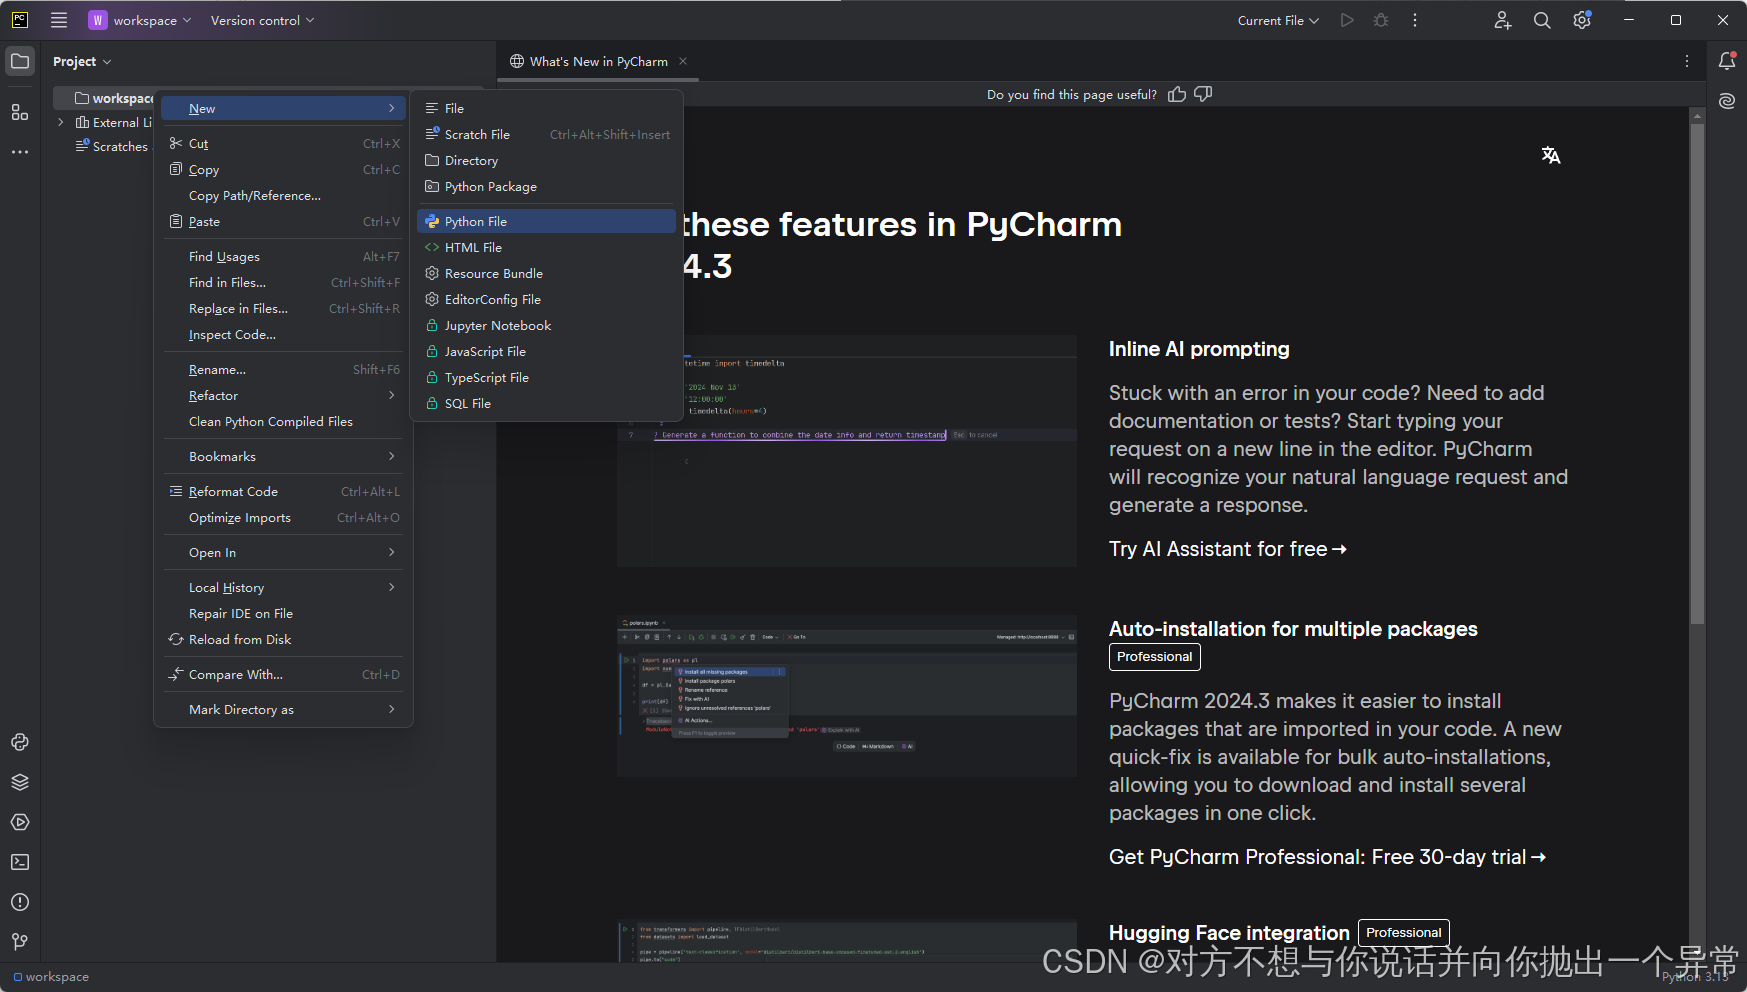Expand the Local History submenu

pyautogui.click(x=284, y=588)
